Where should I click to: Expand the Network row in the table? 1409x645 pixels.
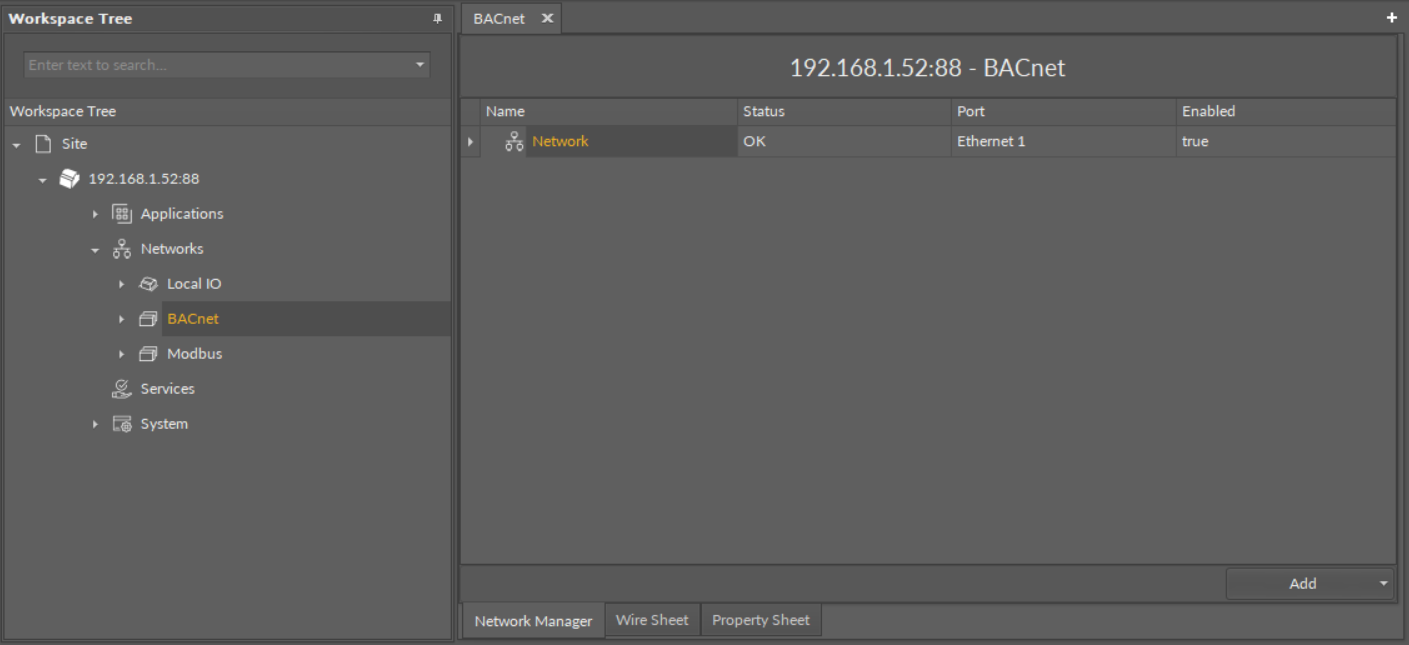pos(469,141)
